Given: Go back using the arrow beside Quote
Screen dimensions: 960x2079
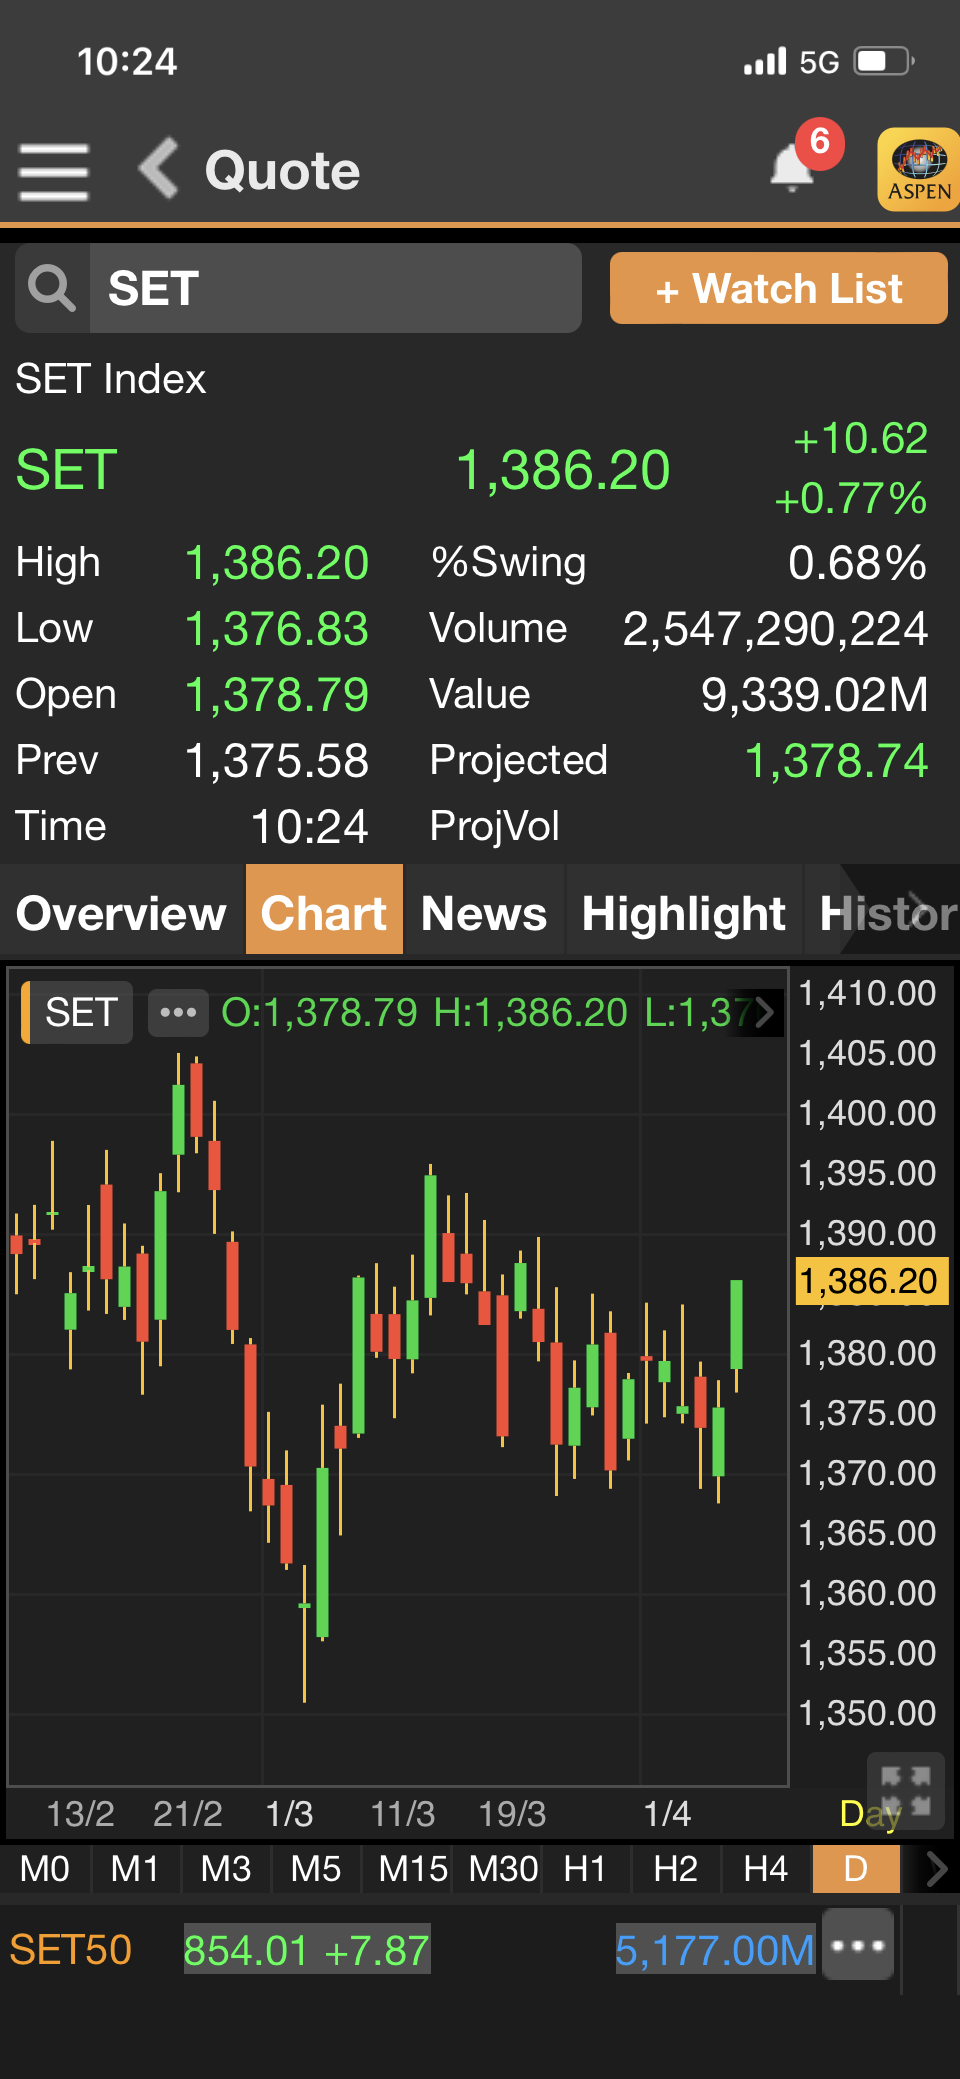Looking at the screenshot, I should point(158,168).
